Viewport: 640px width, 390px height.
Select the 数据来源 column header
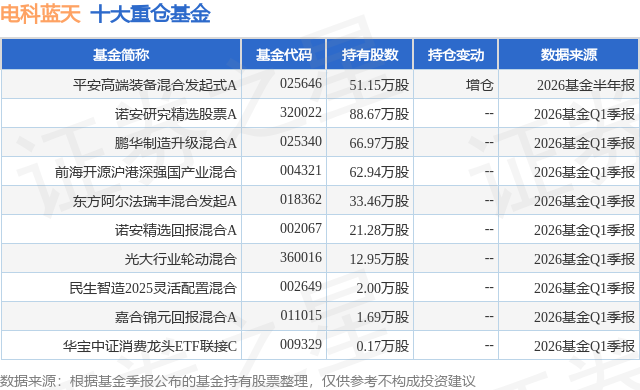point(569,55)
